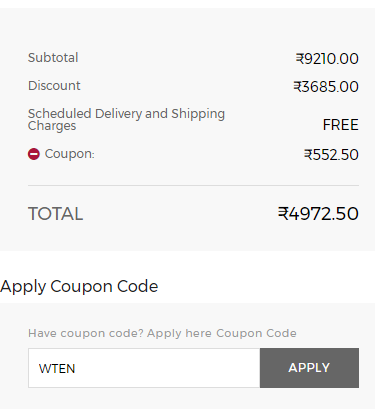Click the ₹9210.00 subtotal amount
Screen dimensions: 375x409
327,59
